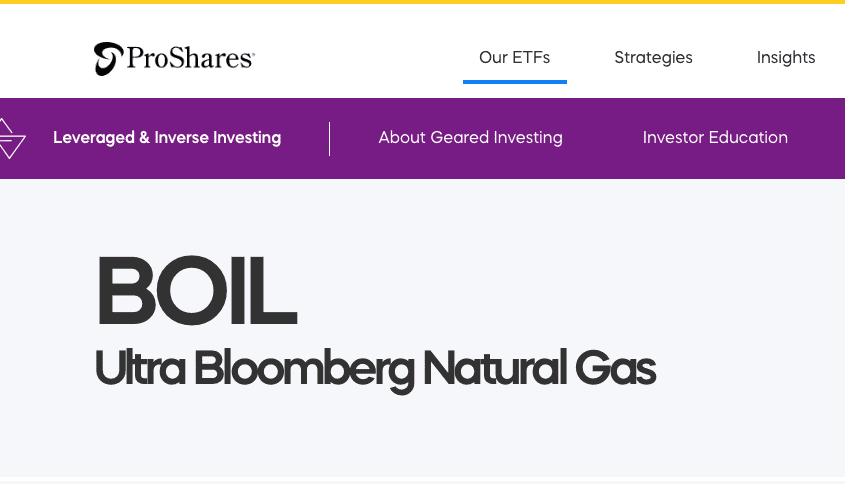Select Leveraged & Inverse Investing section link
Image resolution: width=845 pixels, height=484 pixels.
pos(167,138)
